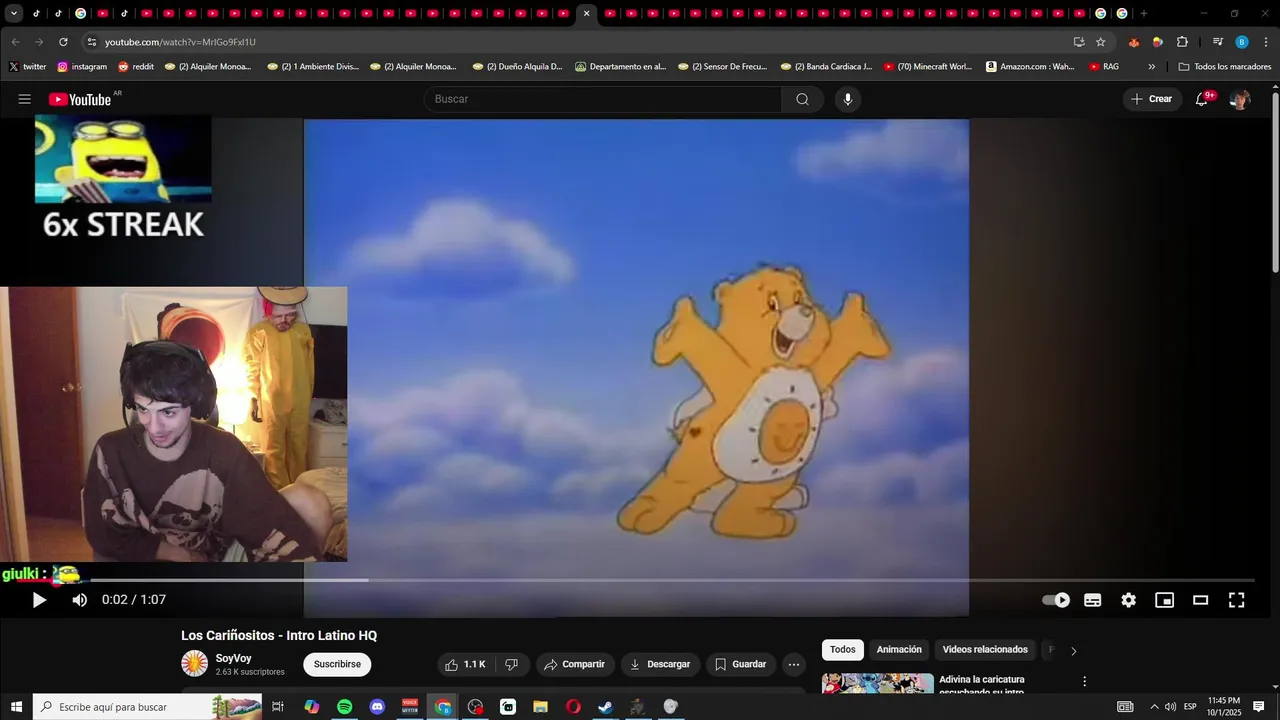Open Chrome extensions puzzle menu

(1182, 42)
